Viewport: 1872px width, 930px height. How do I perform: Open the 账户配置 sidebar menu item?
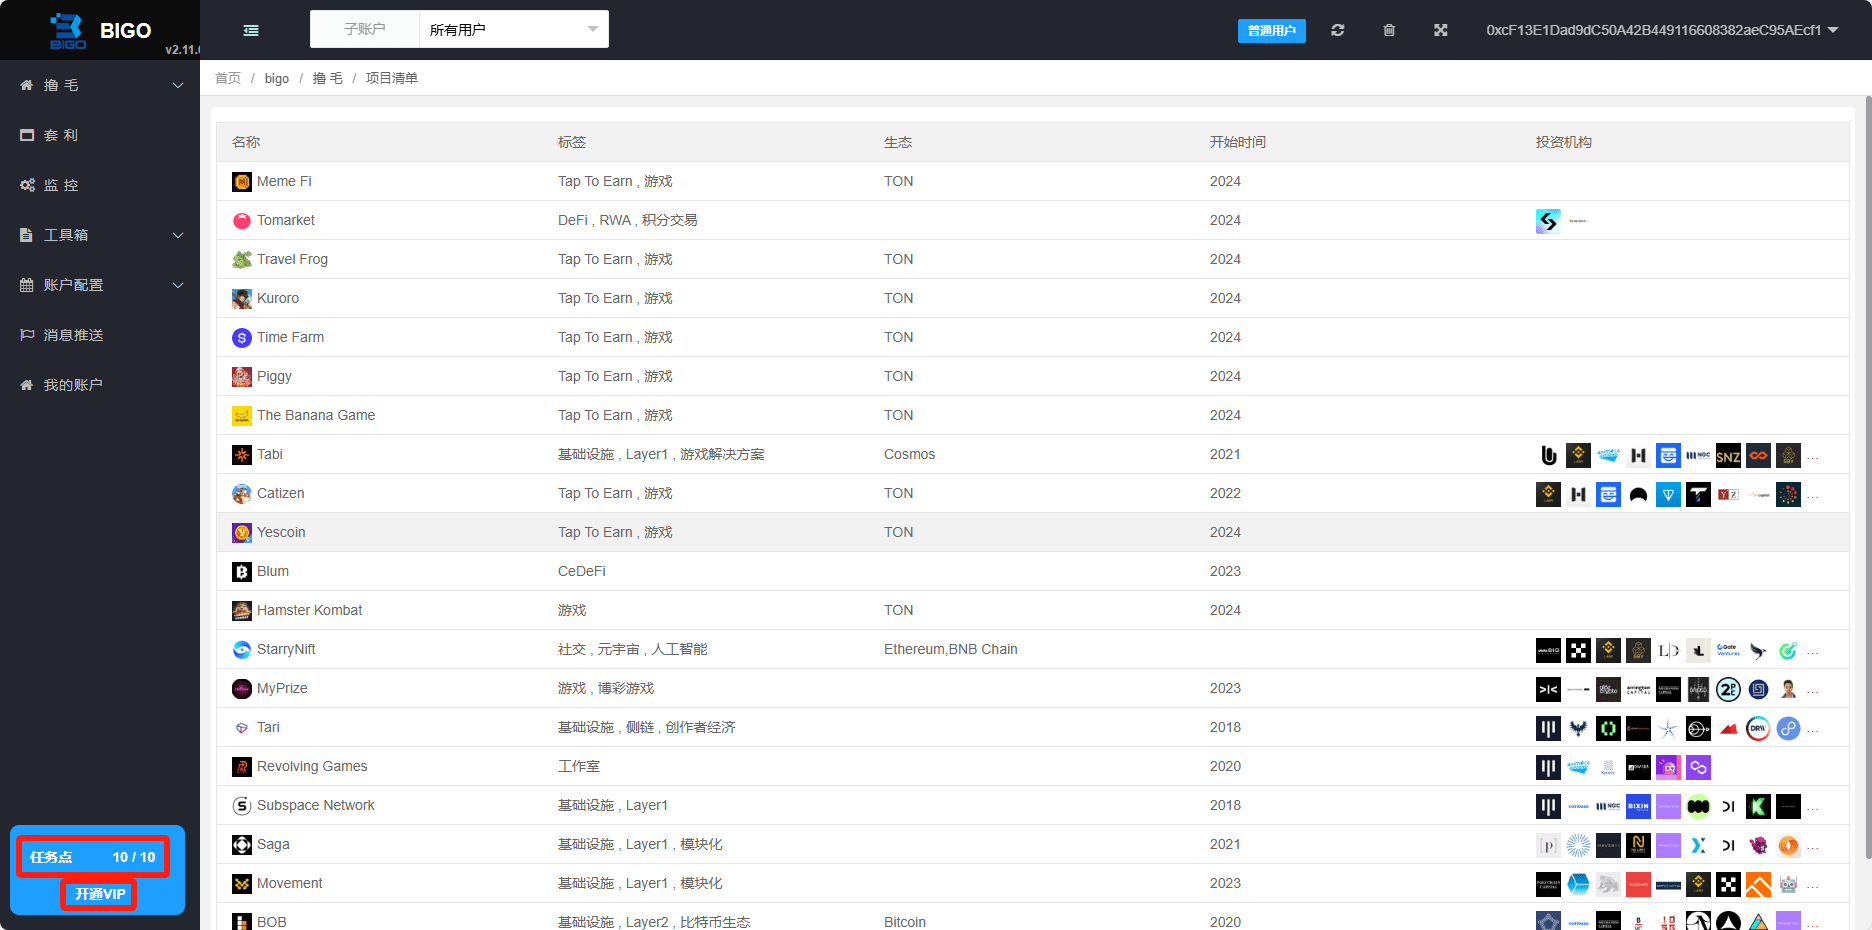point(100,285)
